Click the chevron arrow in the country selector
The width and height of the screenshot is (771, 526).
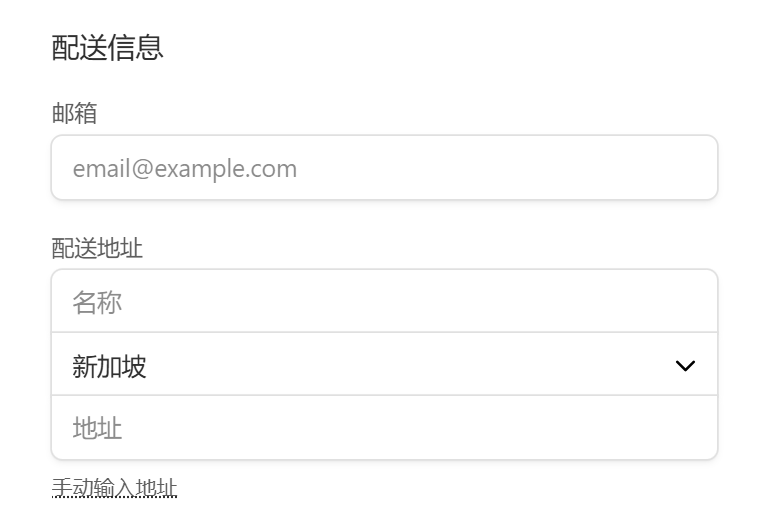[x=685, y=366]
